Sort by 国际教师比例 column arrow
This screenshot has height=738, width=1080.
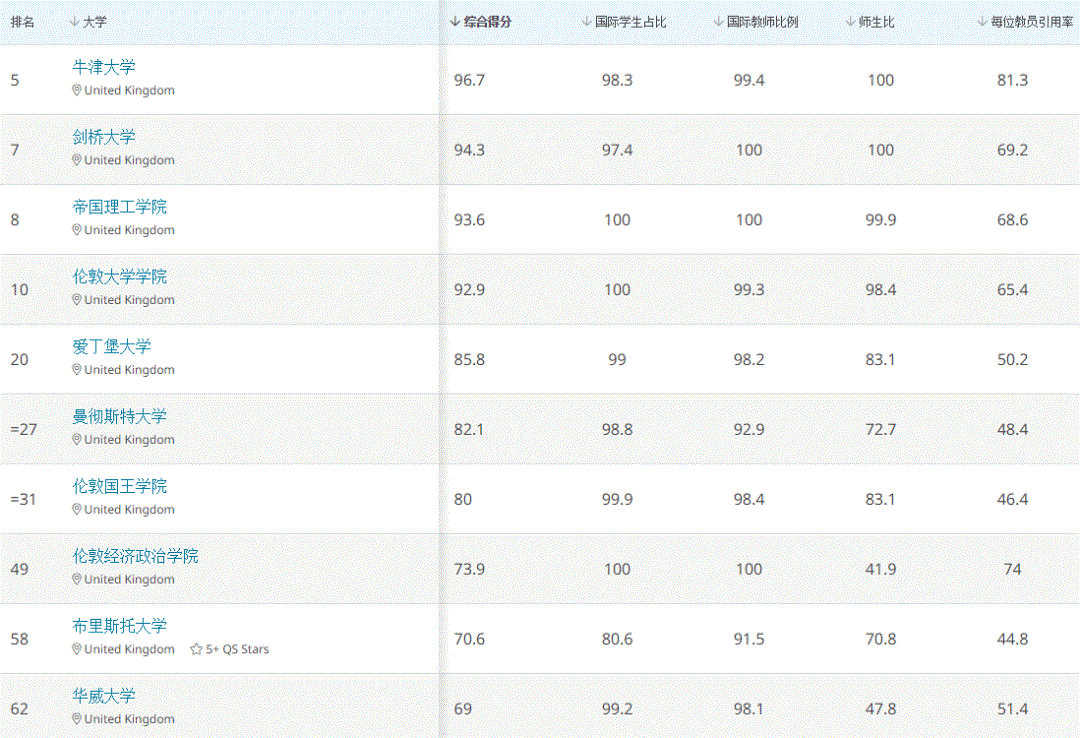tap(718, 22)
